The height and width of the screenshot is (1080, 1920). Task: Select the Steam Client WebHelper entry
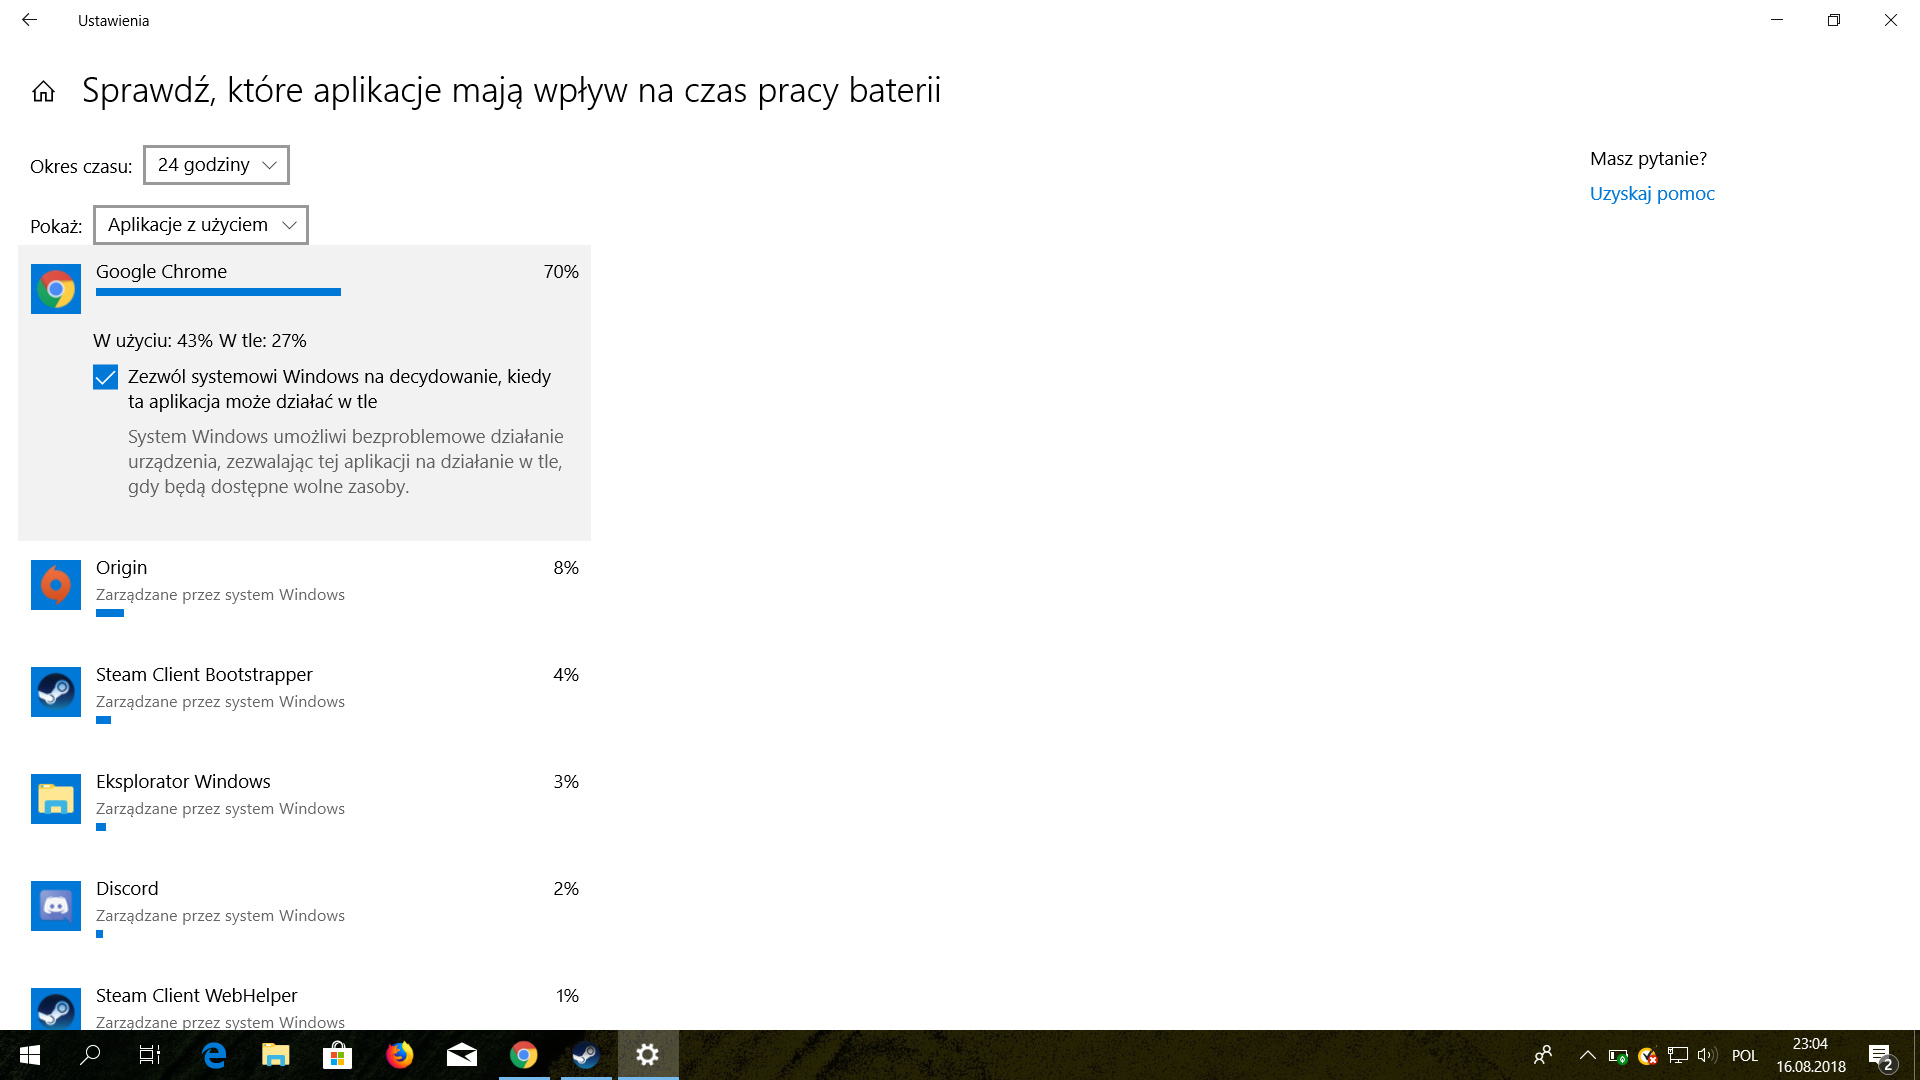tap(197, 996)
